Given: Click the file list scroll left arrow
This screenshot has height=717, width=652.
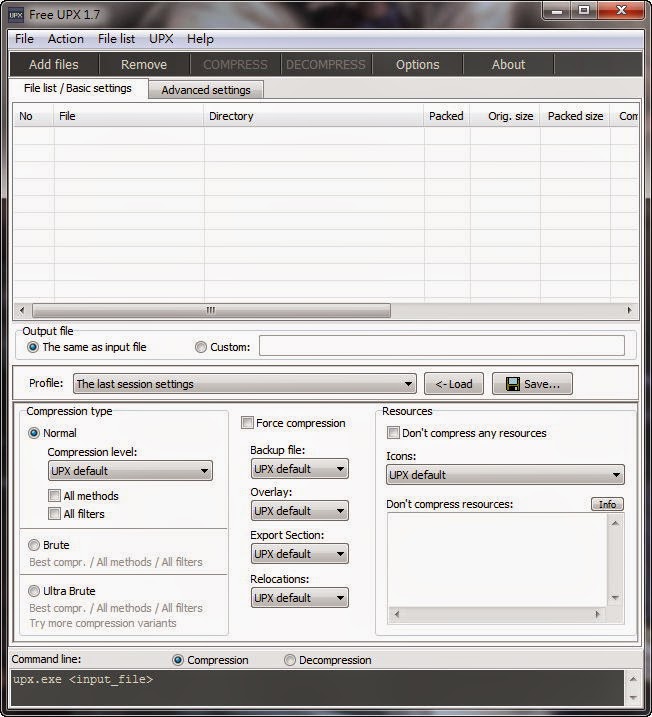Looking at the screenshot, I should (21, 310).
